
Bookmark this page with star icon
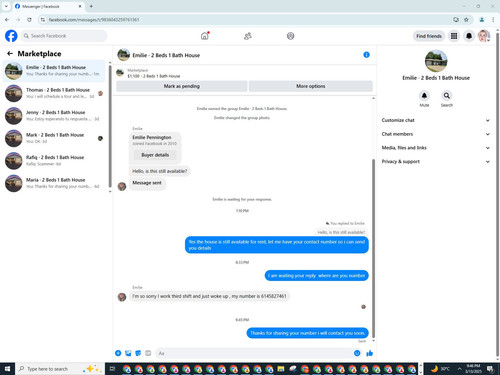point(466,20)
